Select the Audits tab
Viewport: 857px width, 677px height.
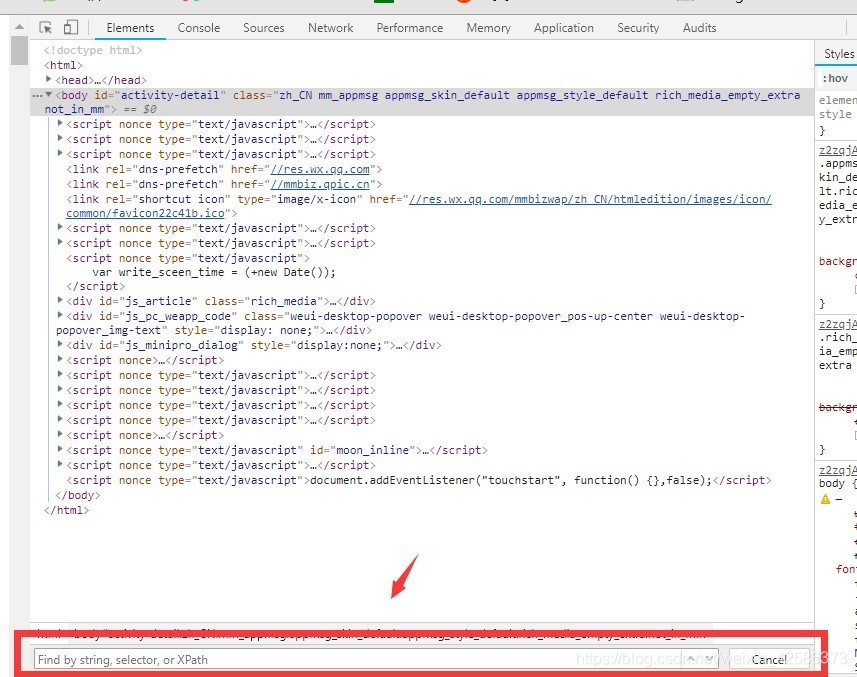click(x=699, y=28)
